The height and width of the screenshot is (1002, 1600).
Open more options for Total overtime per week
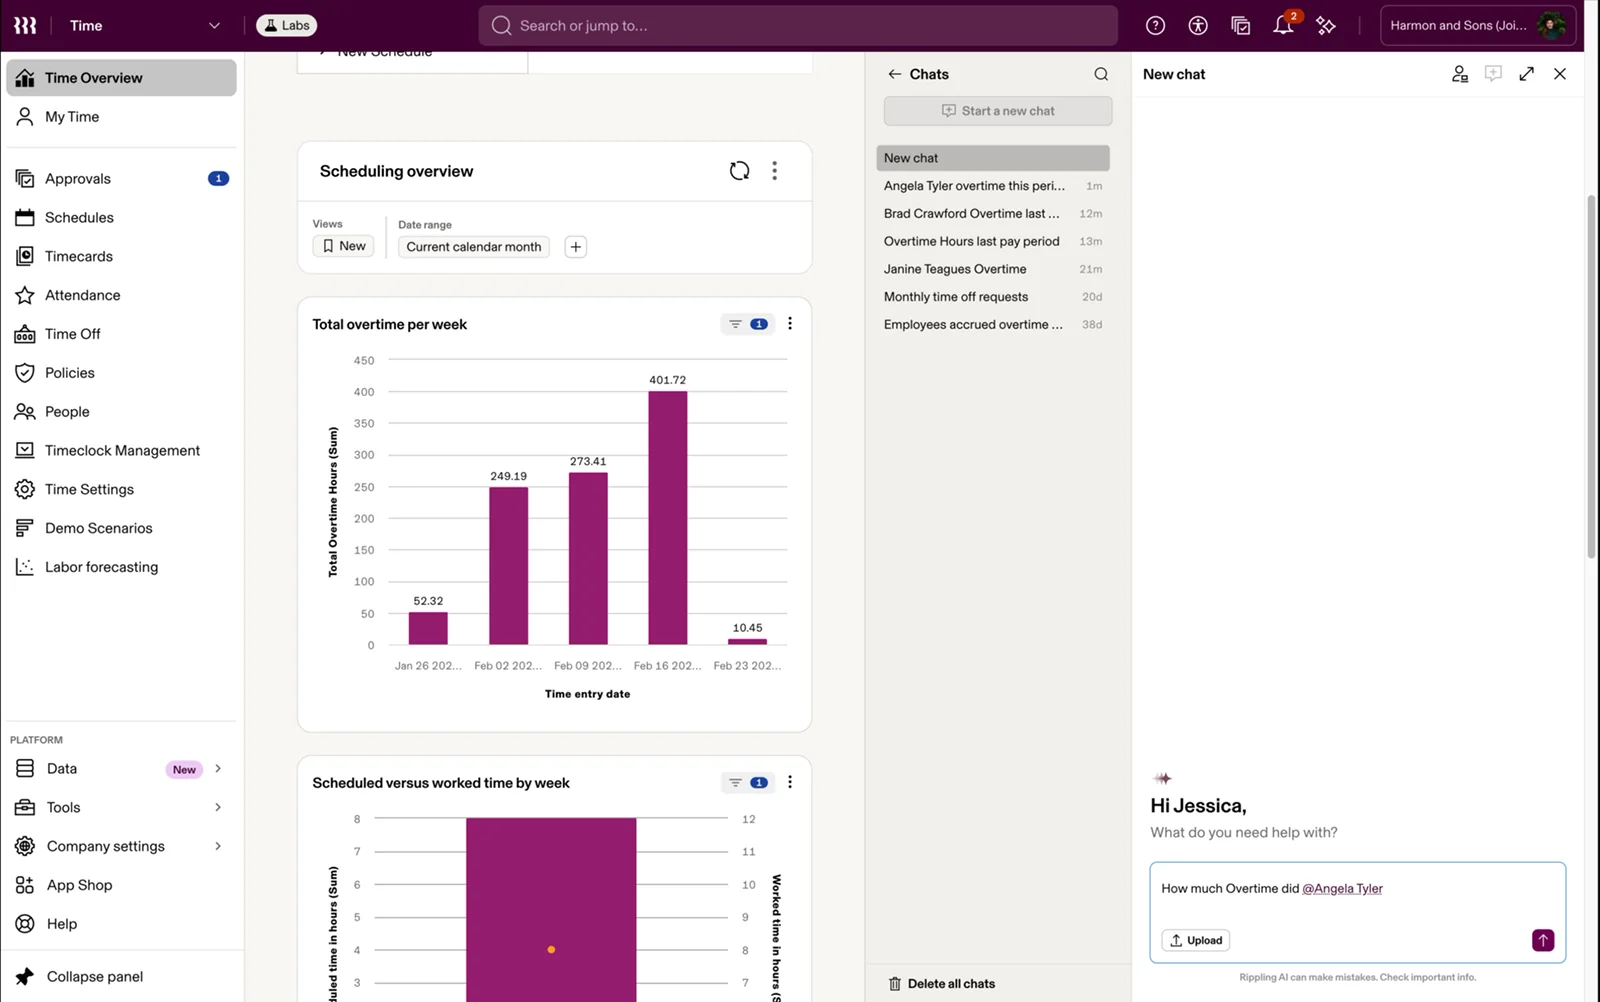pyautogui.click(x=790, y=324)
